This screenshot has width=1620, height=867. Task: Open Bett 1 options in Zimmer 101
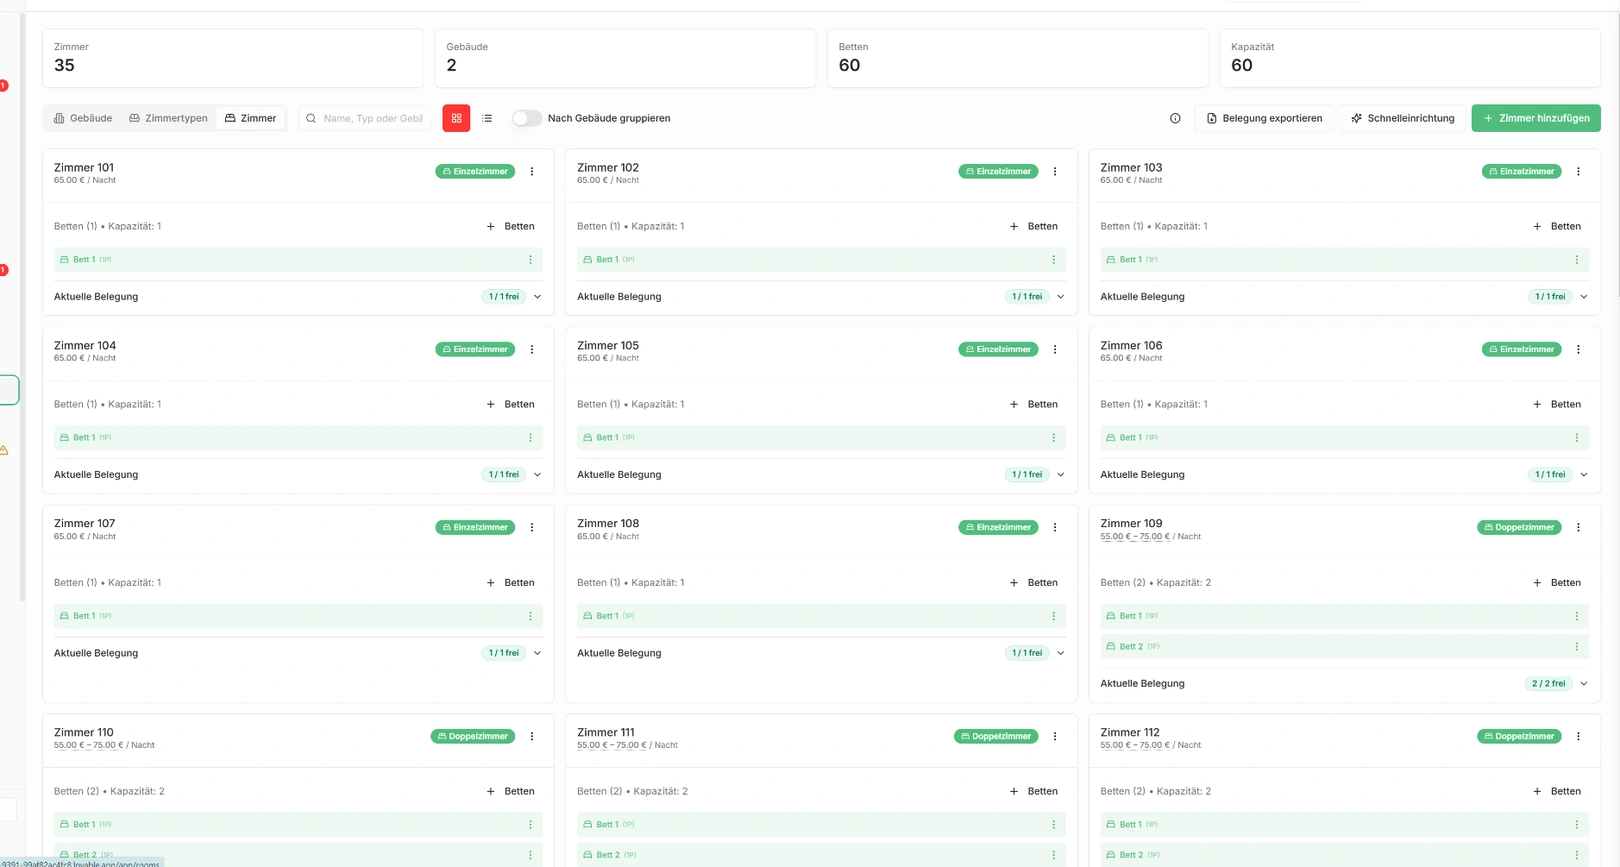(x=530, y=260)
